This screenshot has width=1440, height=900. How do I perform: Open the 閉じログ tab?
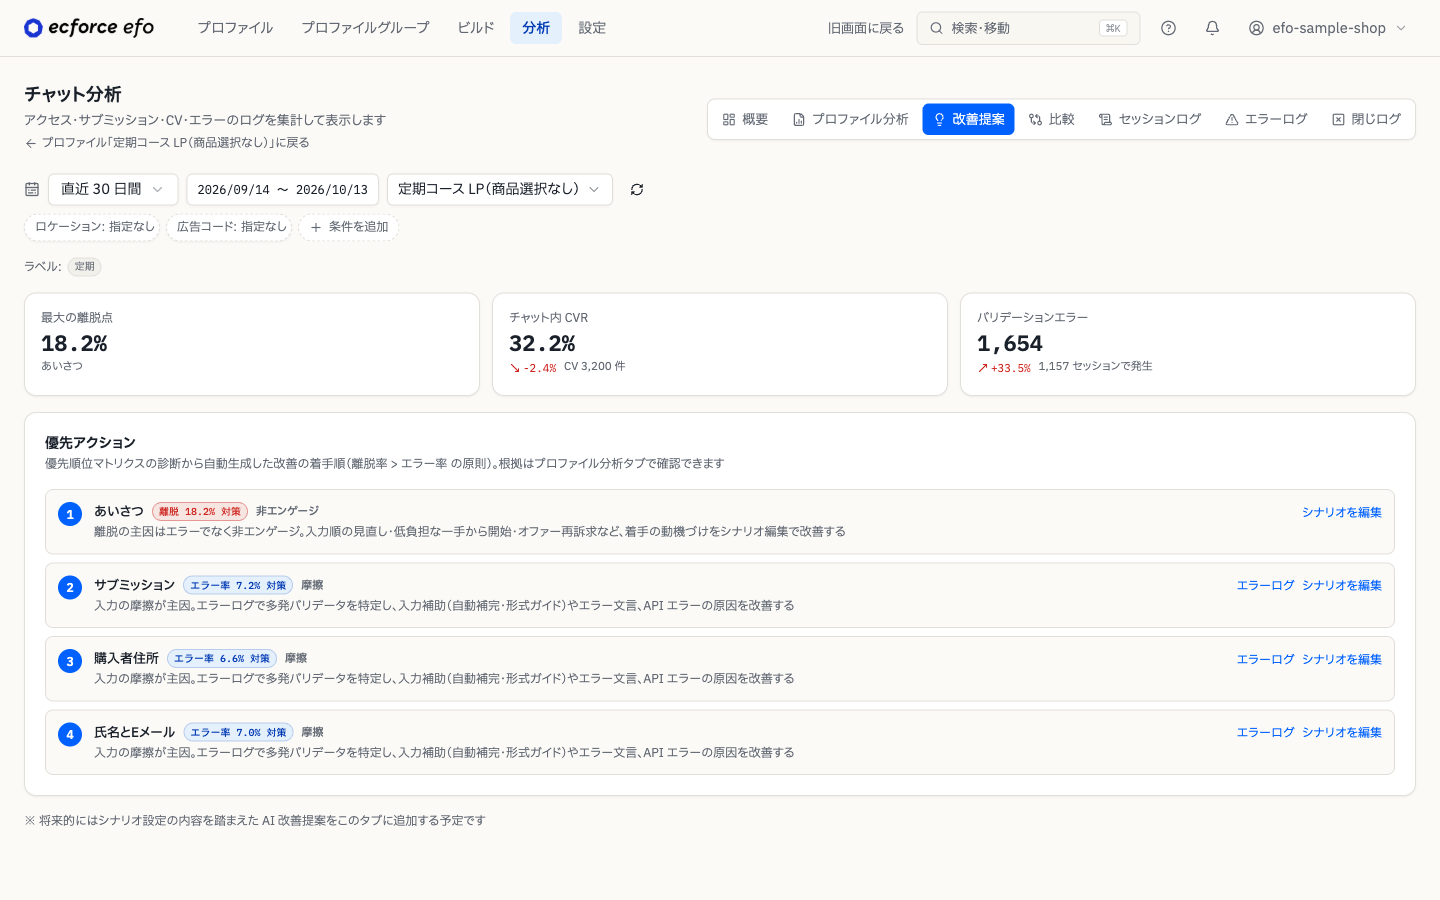point(1366,119)
